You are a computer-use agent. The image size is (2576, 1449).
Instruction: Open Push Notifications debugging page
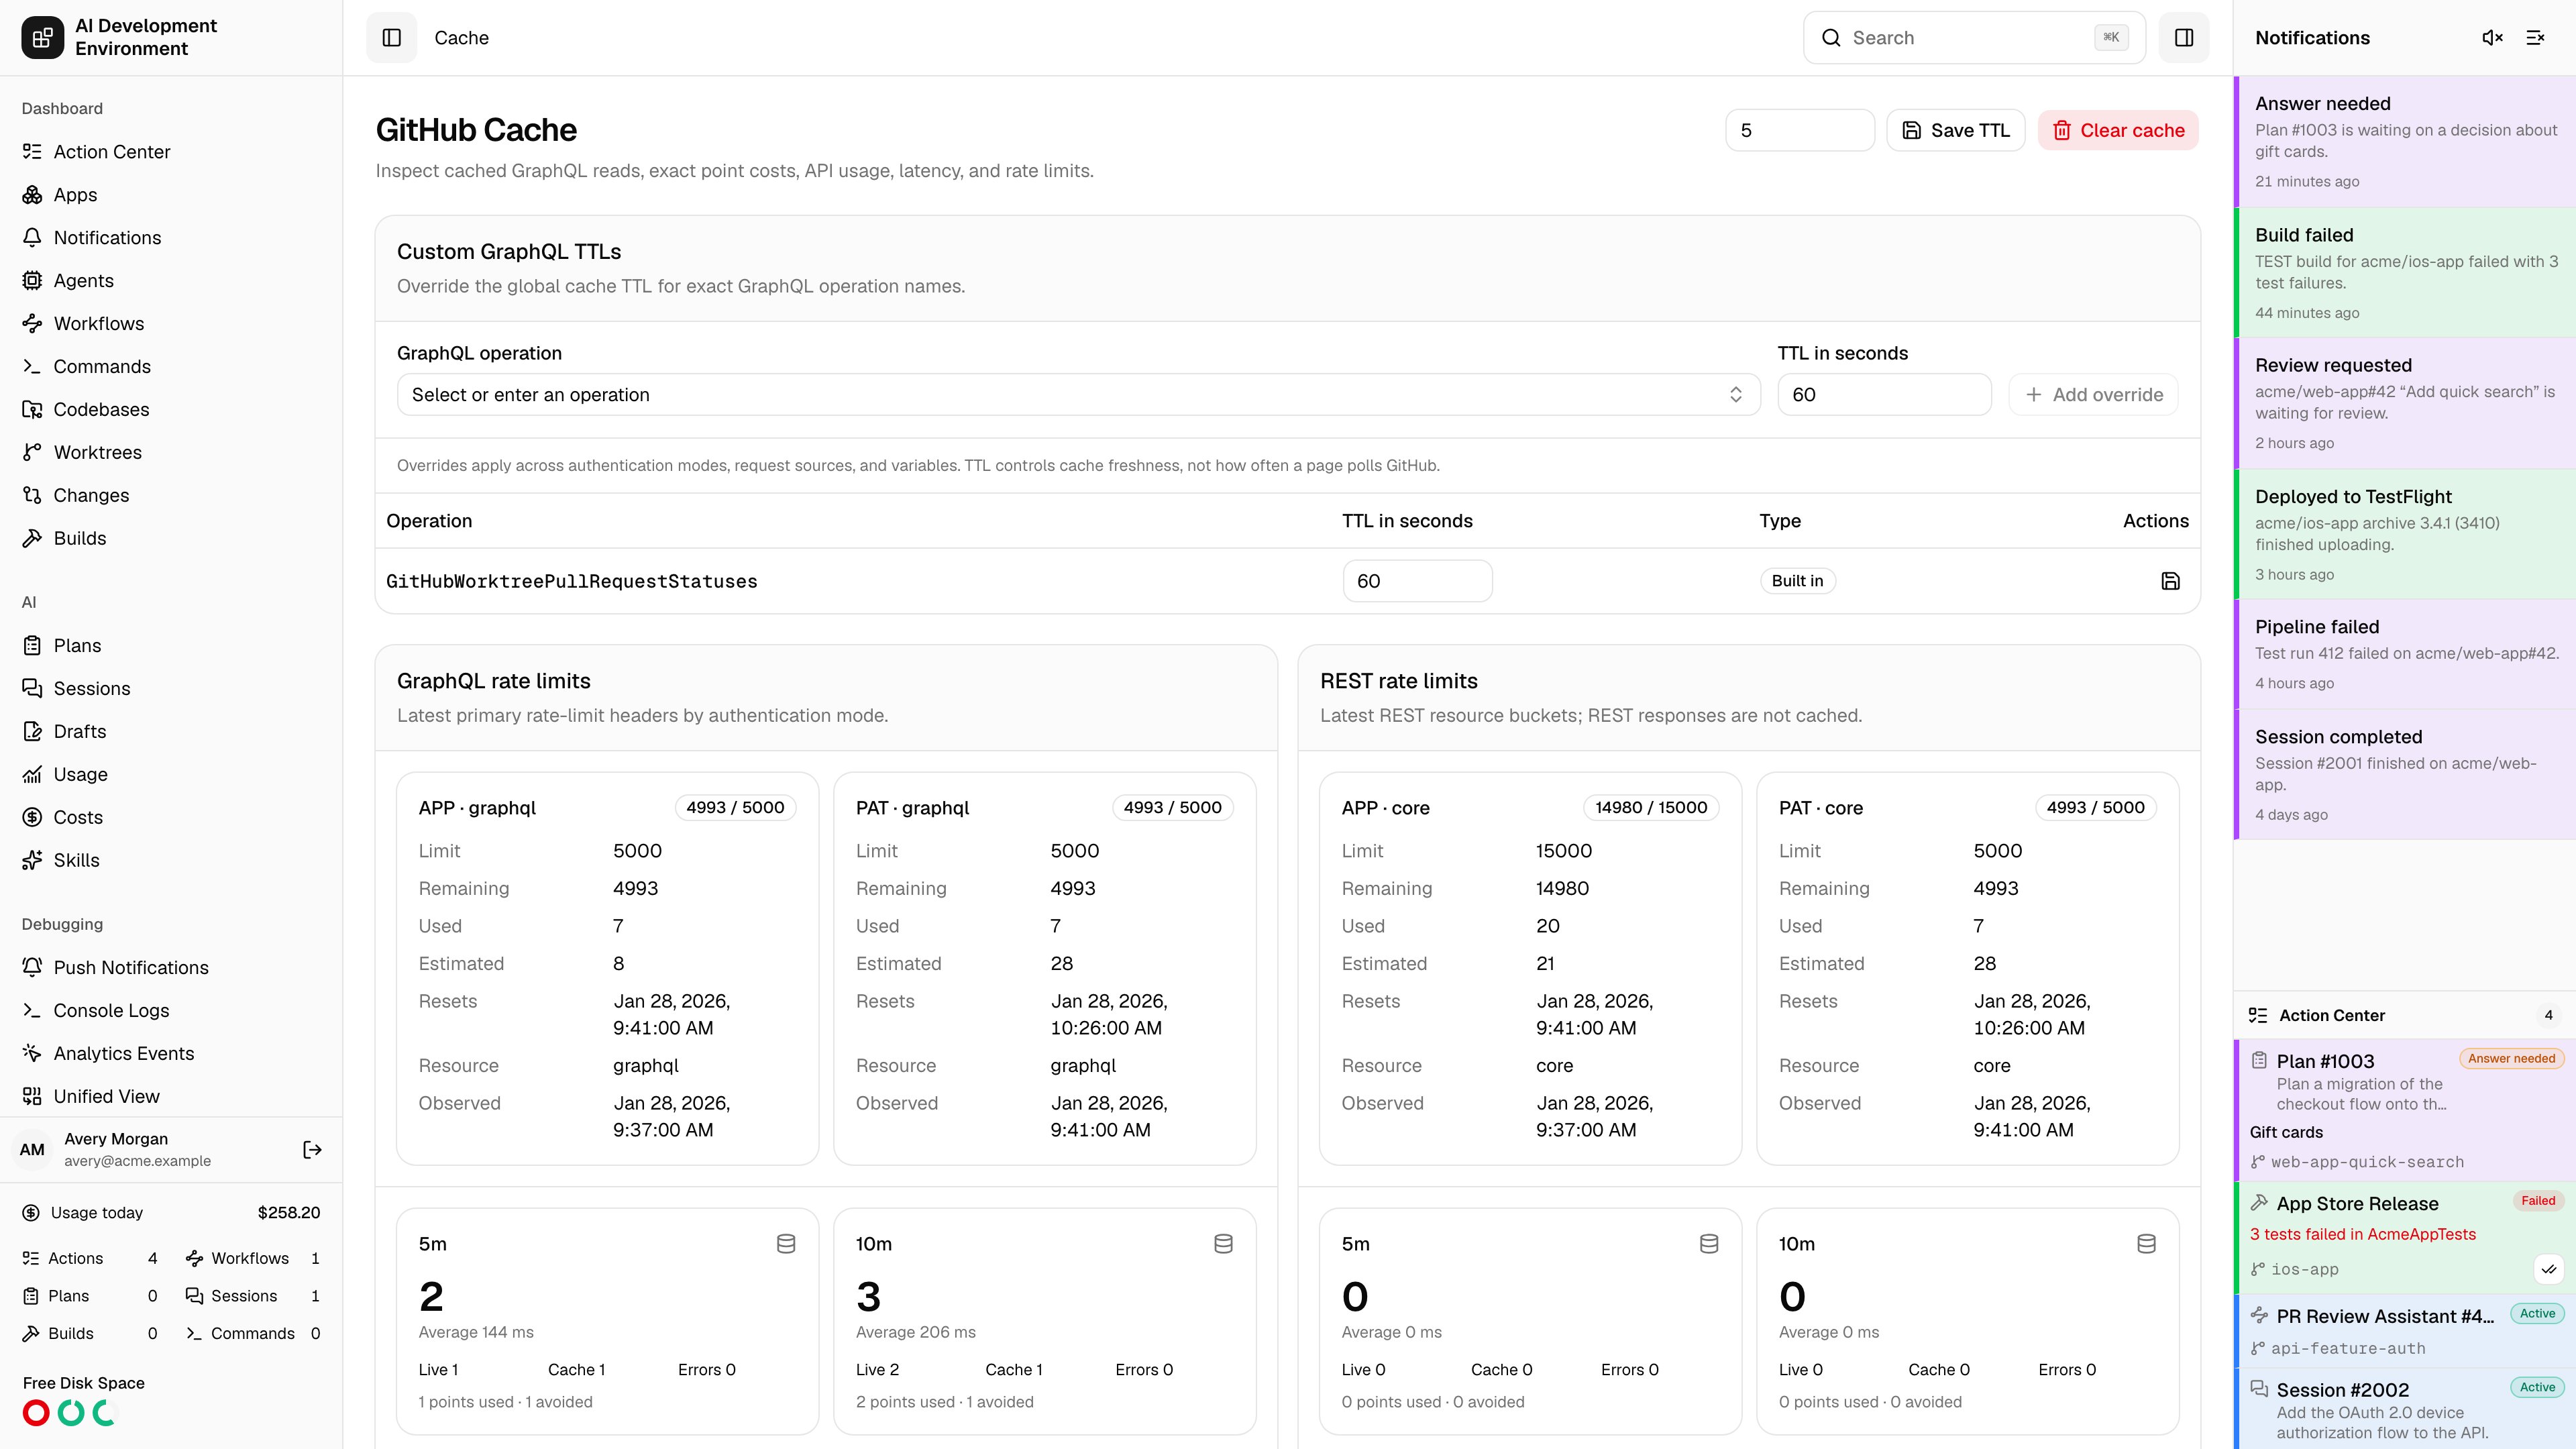click(171, 968)
